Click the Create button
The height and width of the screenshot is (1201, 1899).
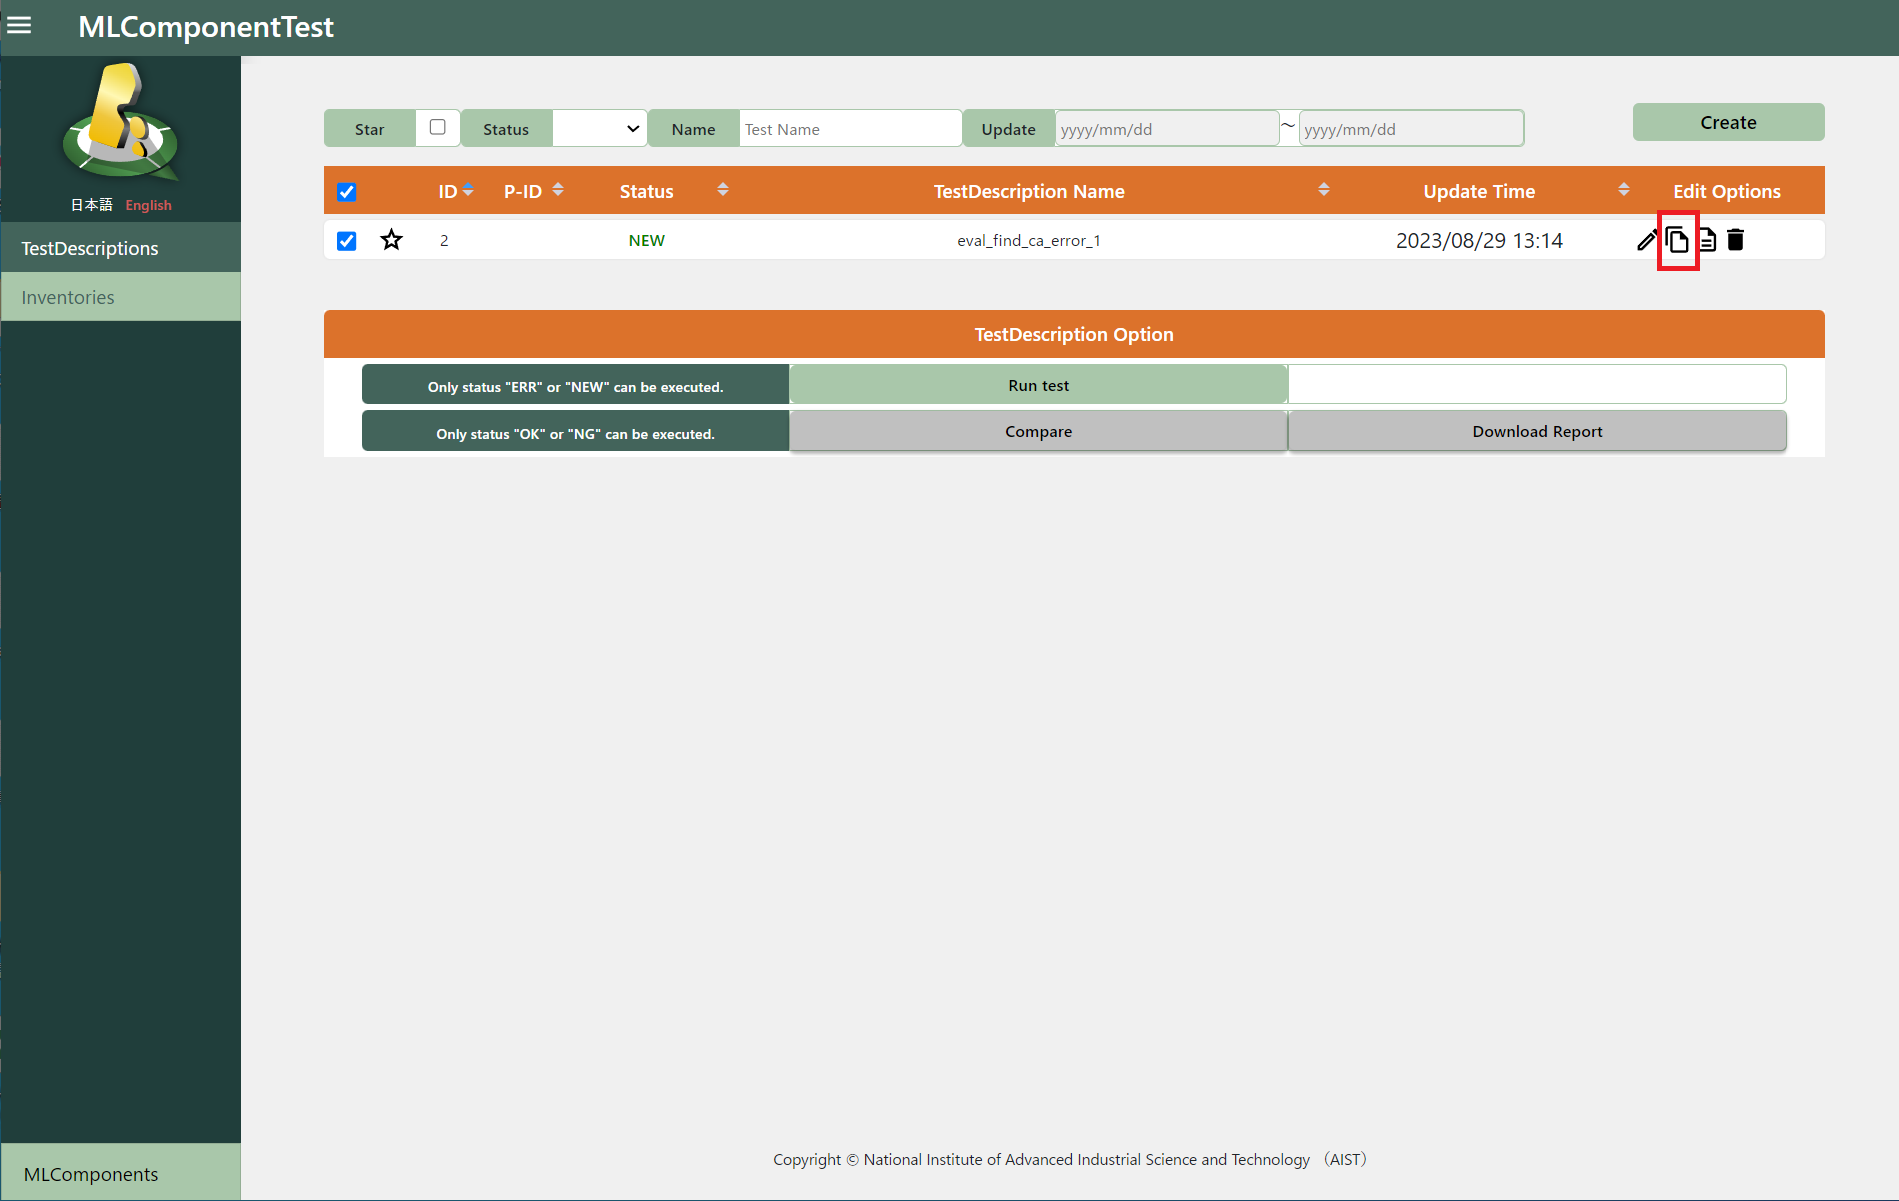pyautogui.click(x=1727, y=122)
